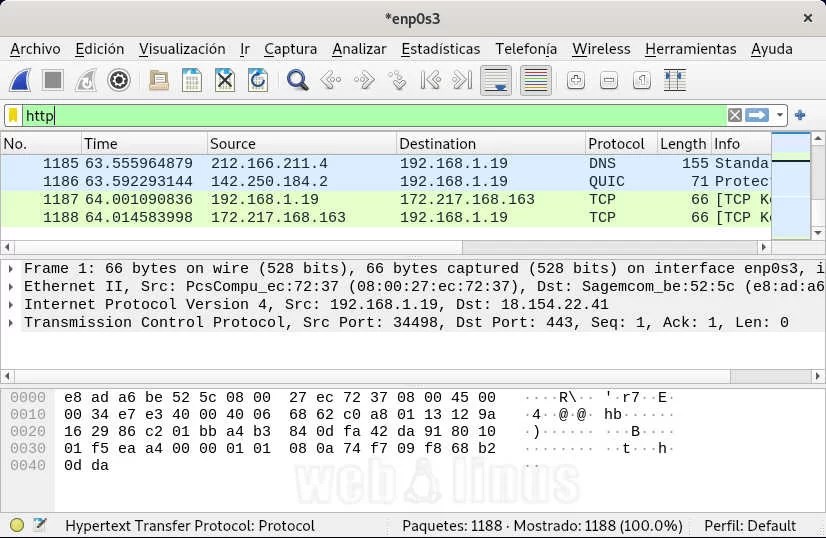The width and height of the screenshot is (826, 538).
Task: Go forward to next packet
Action: (364, 81)
